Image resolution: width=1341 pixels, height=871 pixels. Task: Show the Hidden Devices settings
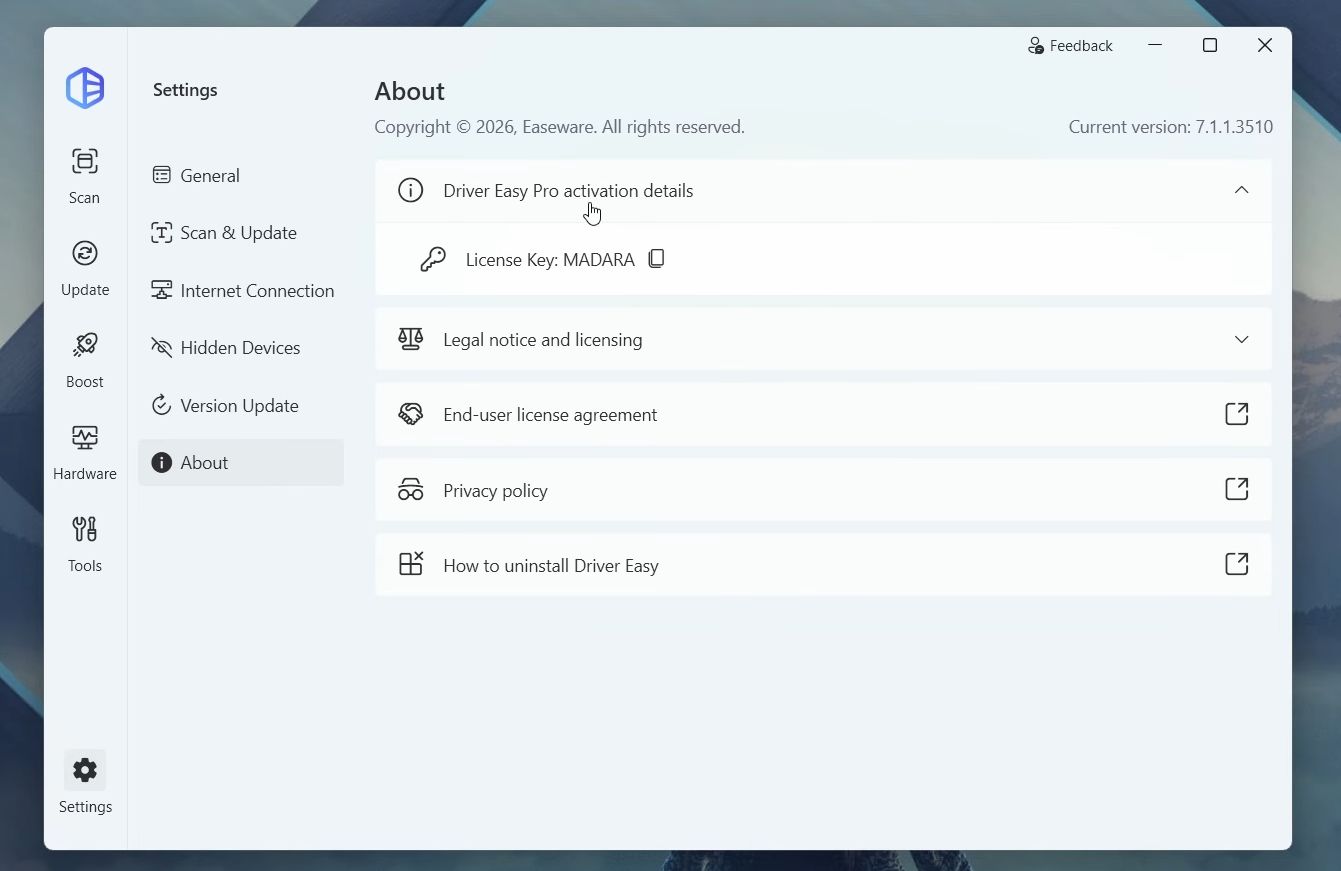point(240,348)
